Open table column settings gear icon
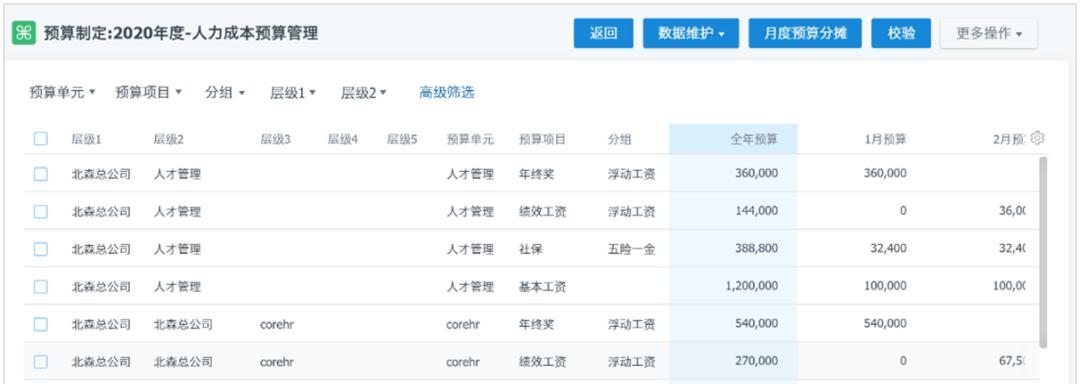Image resolution: width=1080 pixels, height=384 pixels. pos(1037,138)
